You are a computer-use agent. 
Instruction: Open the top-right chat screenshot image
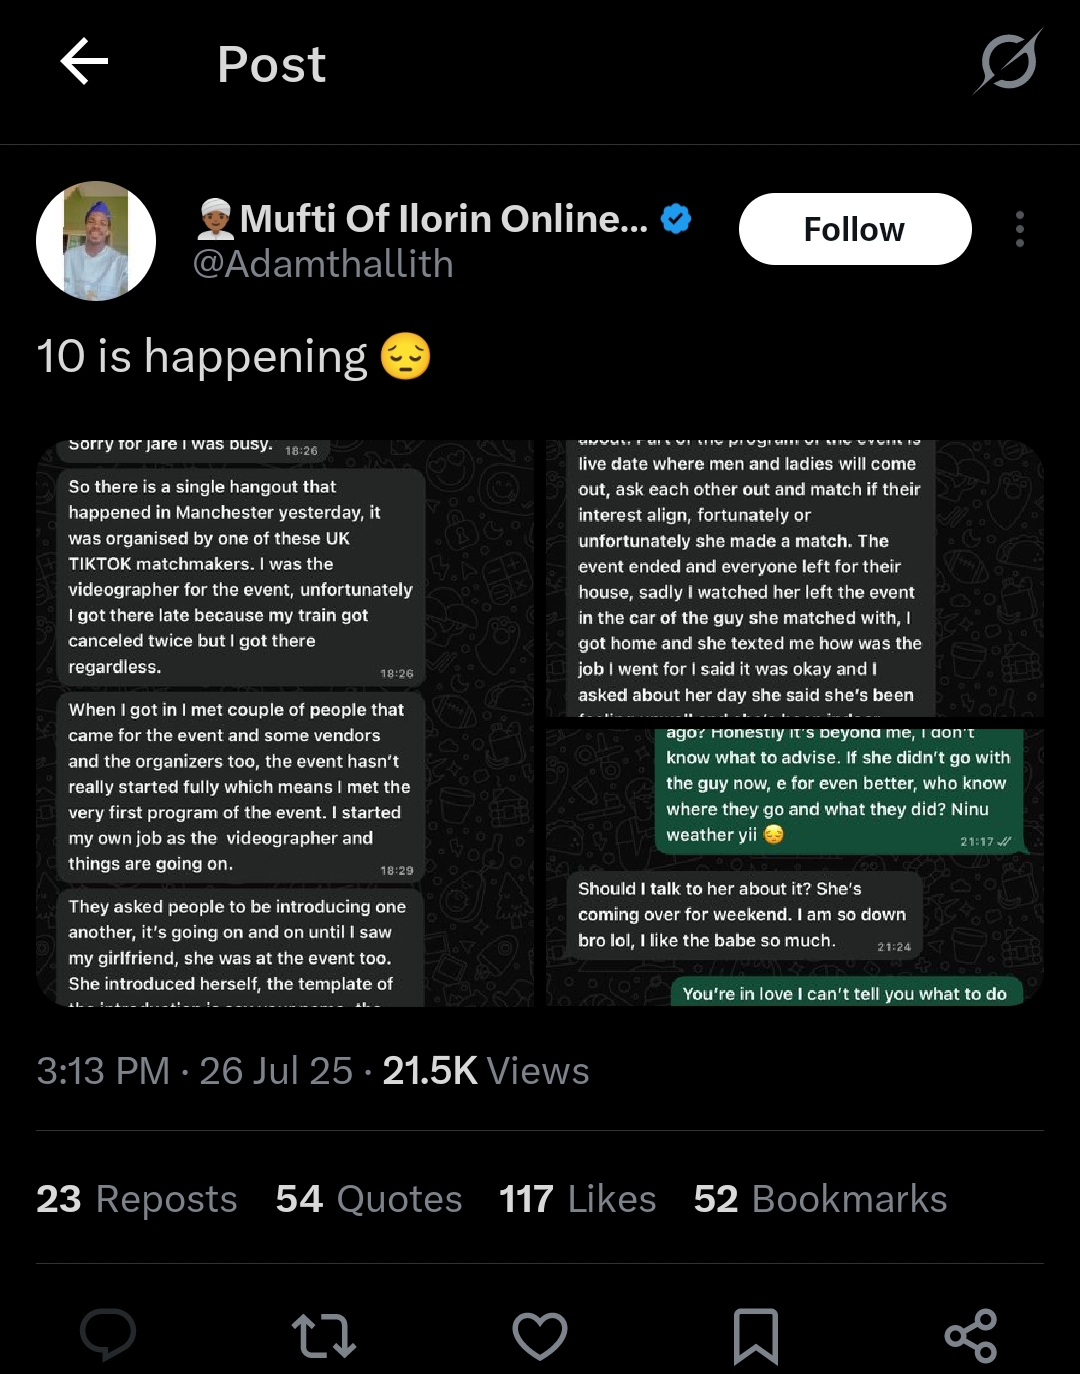coord(795,578)
